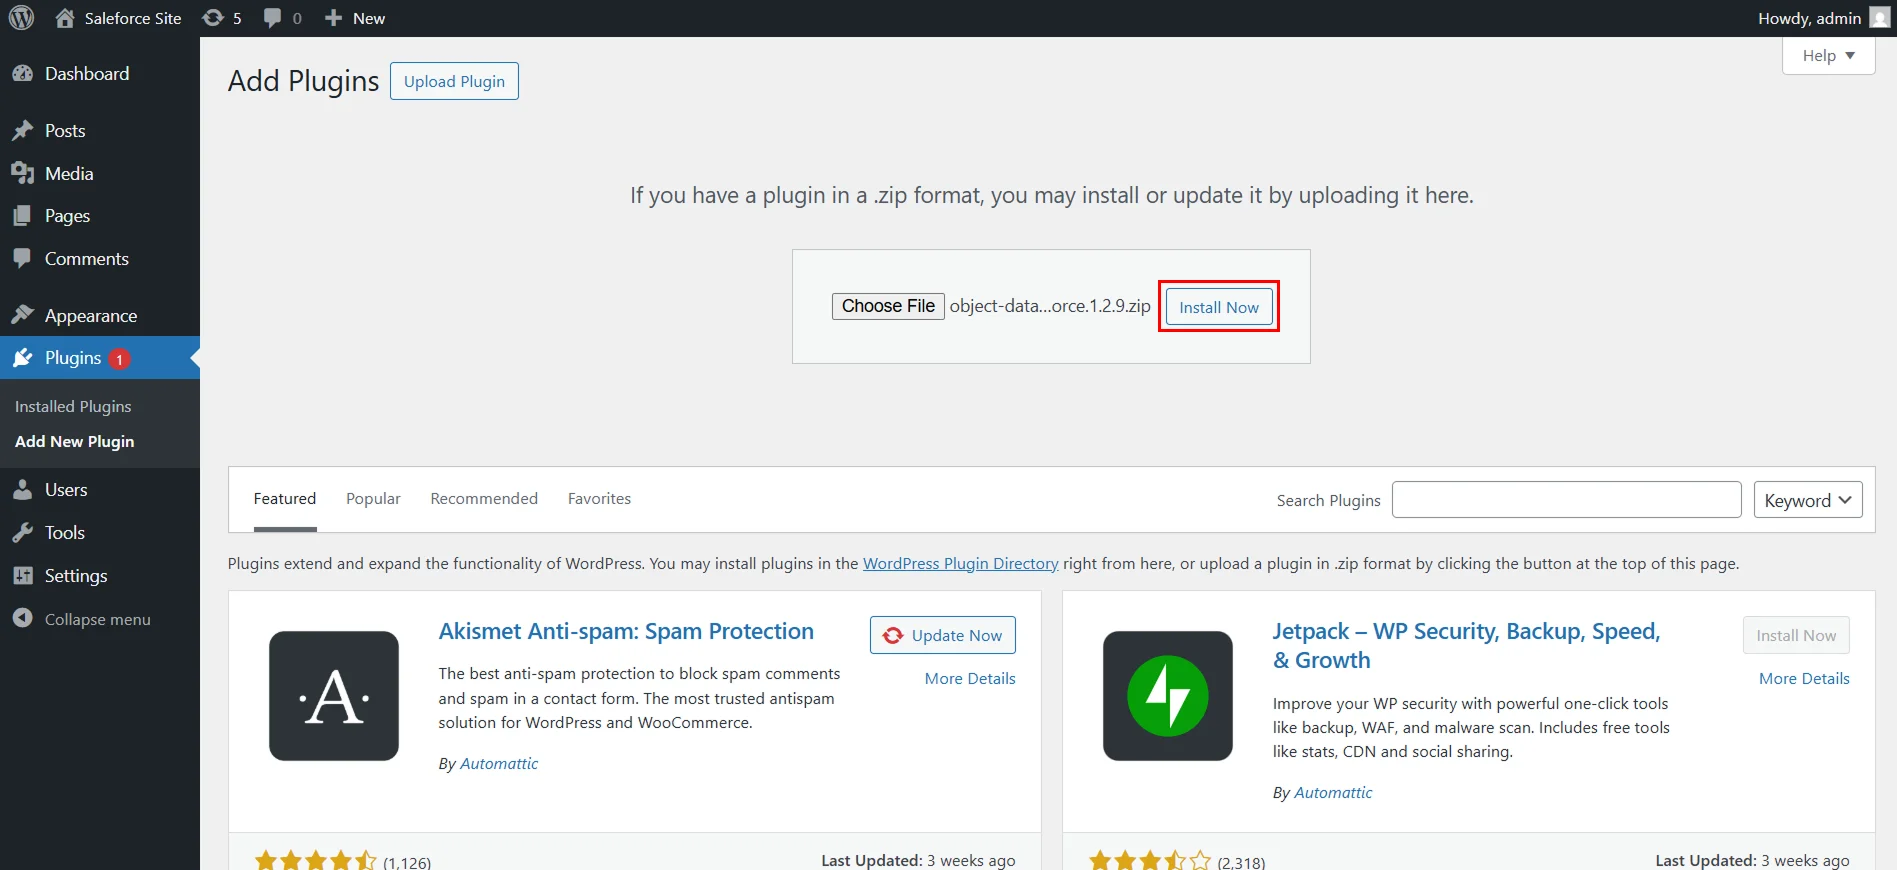This screenshot has width=1897, height=870.
Task: Click the red Plugins update badge
Action: click(119, 359)
